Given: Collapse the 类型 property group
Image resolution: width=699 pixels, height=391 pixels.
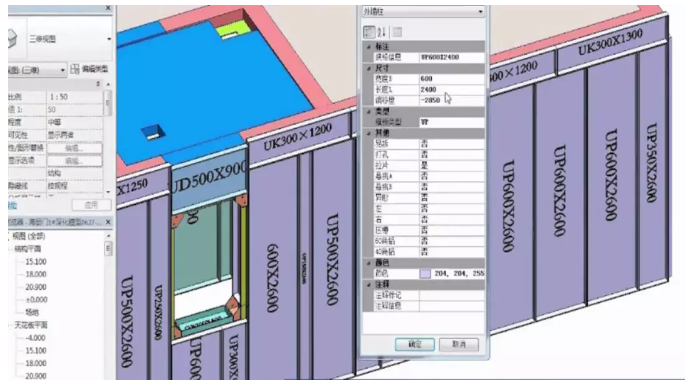Looking at the screenshot, I should tap(369, 111).
